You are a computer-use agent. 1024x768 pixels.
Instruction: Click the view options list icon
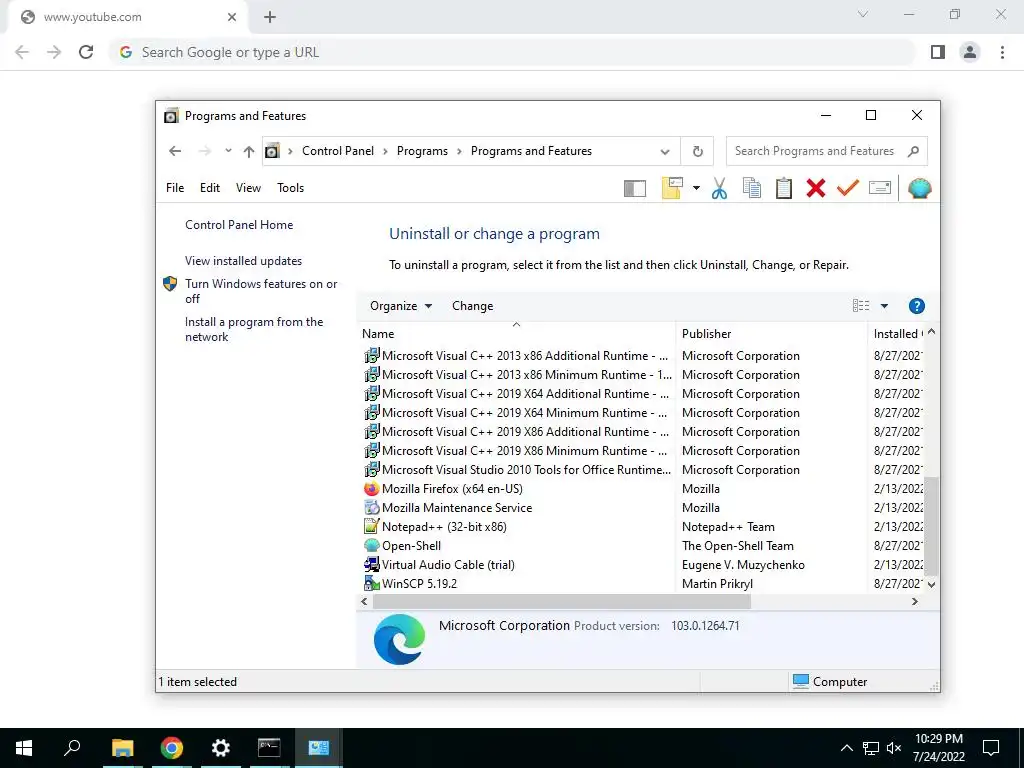tap(861, 306)
